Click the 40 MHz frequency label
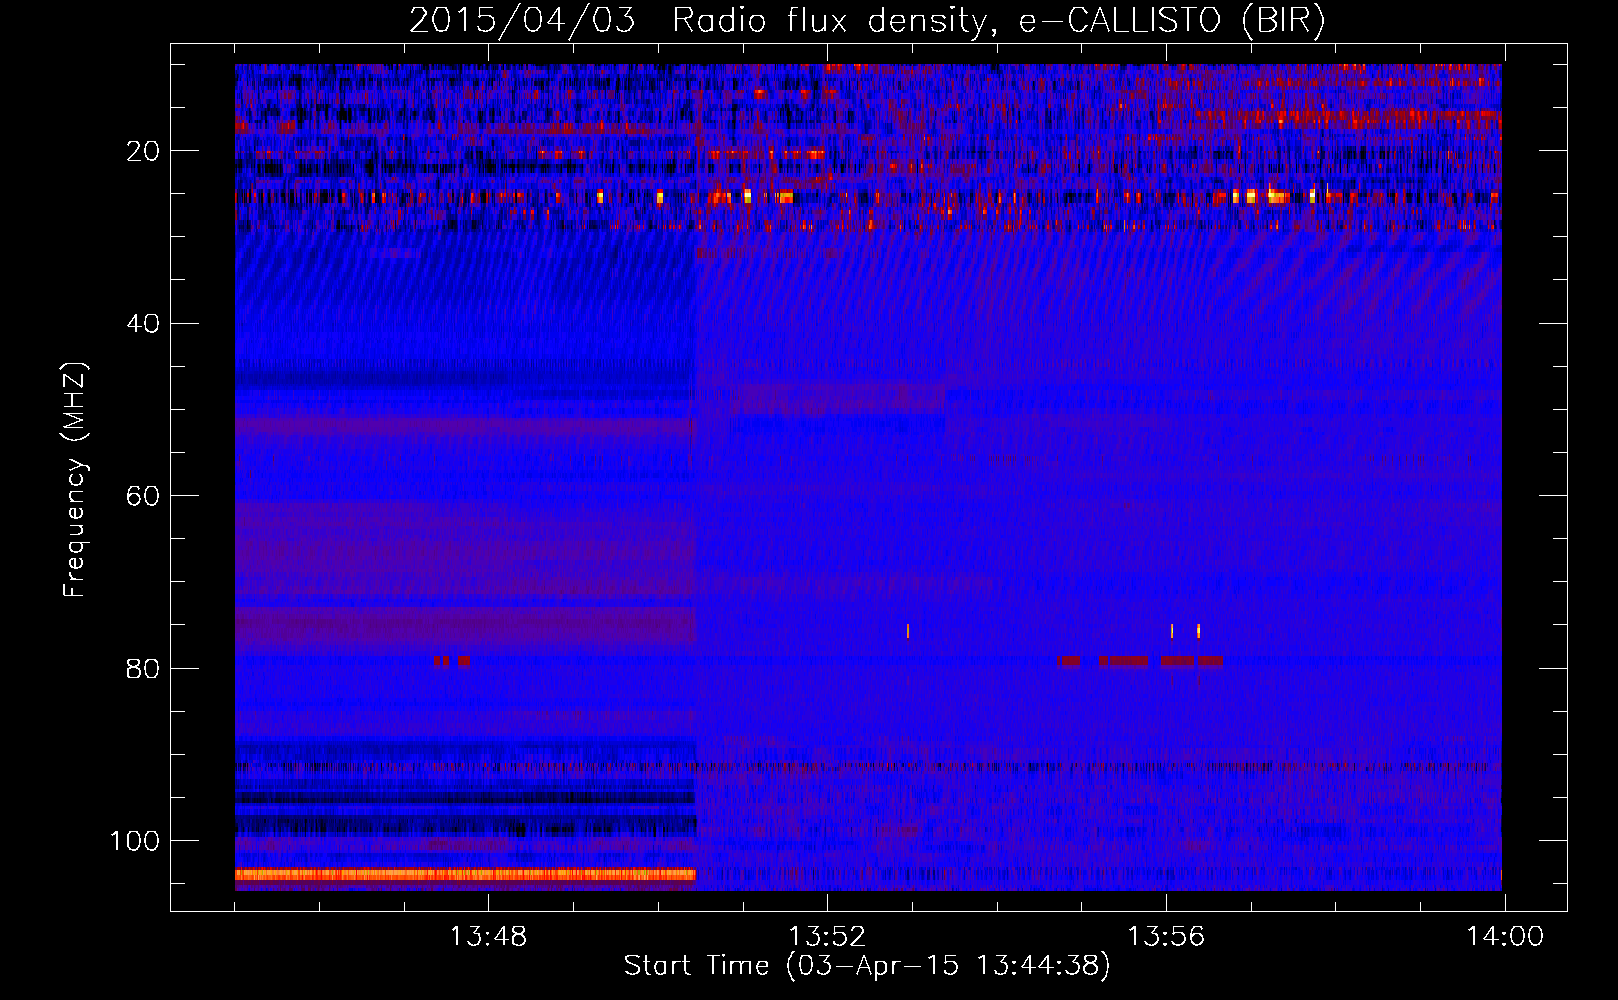 click(x=143, y=324)
